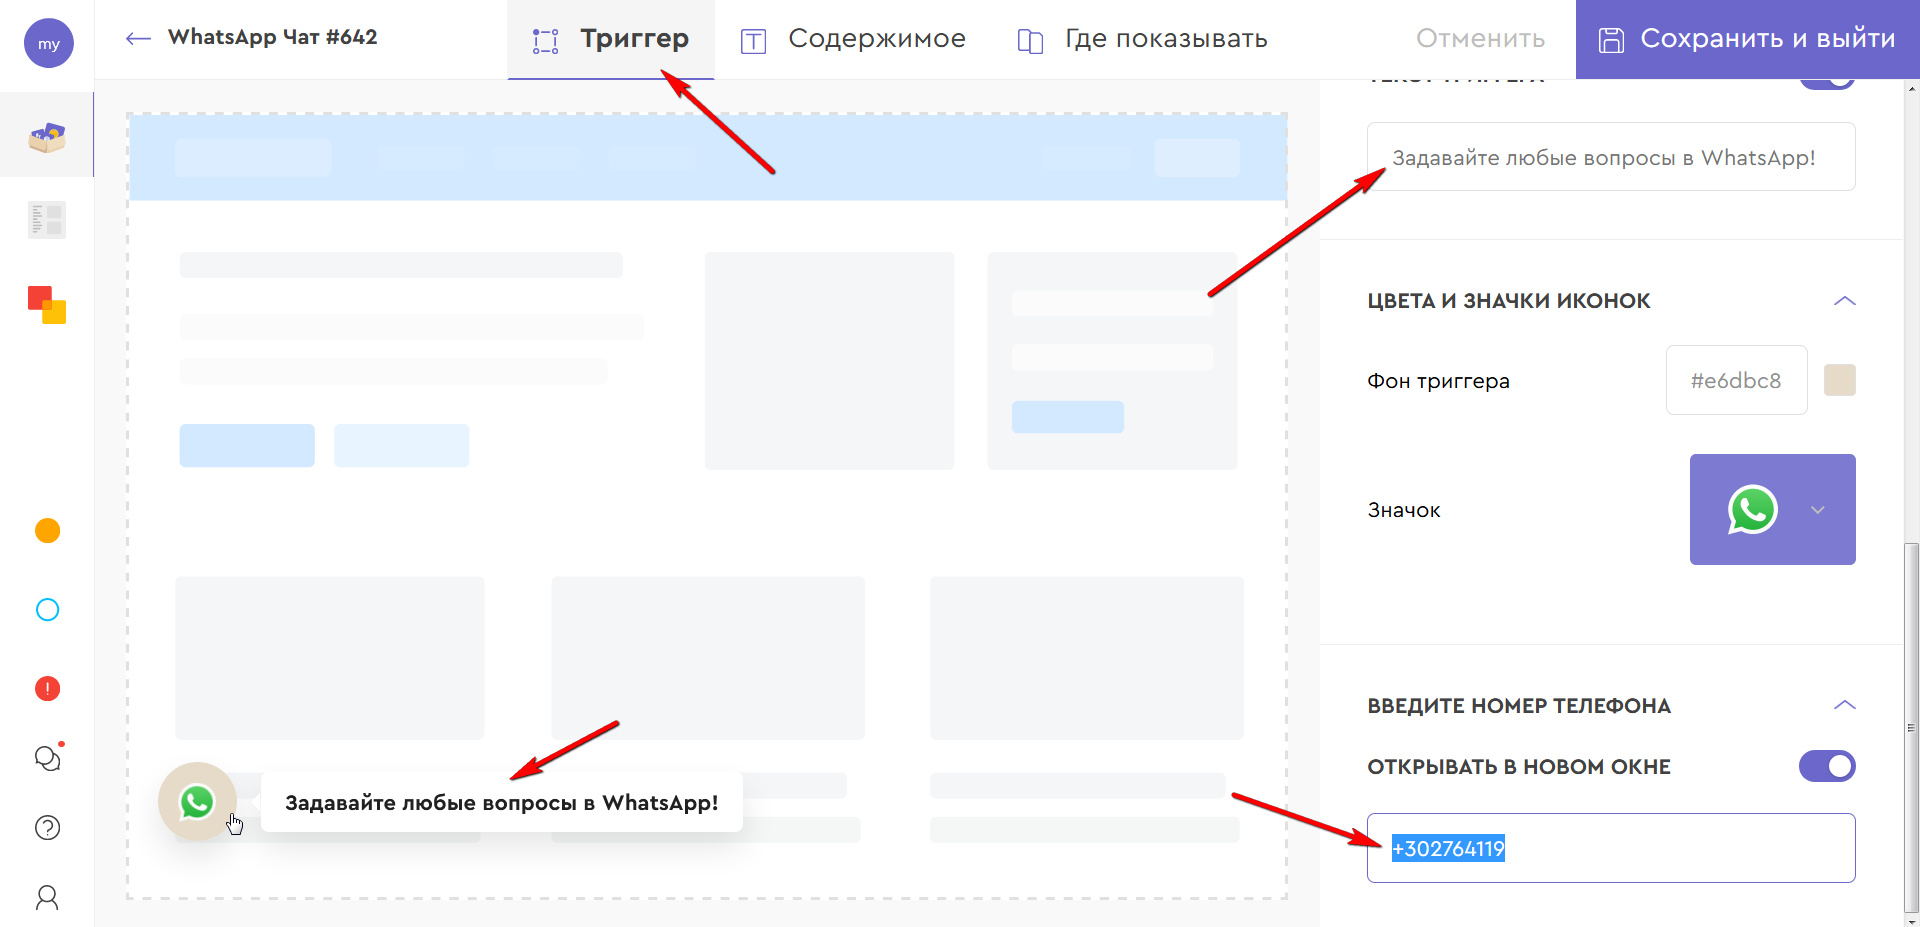Open the user profile icon in sidebar

47,897
